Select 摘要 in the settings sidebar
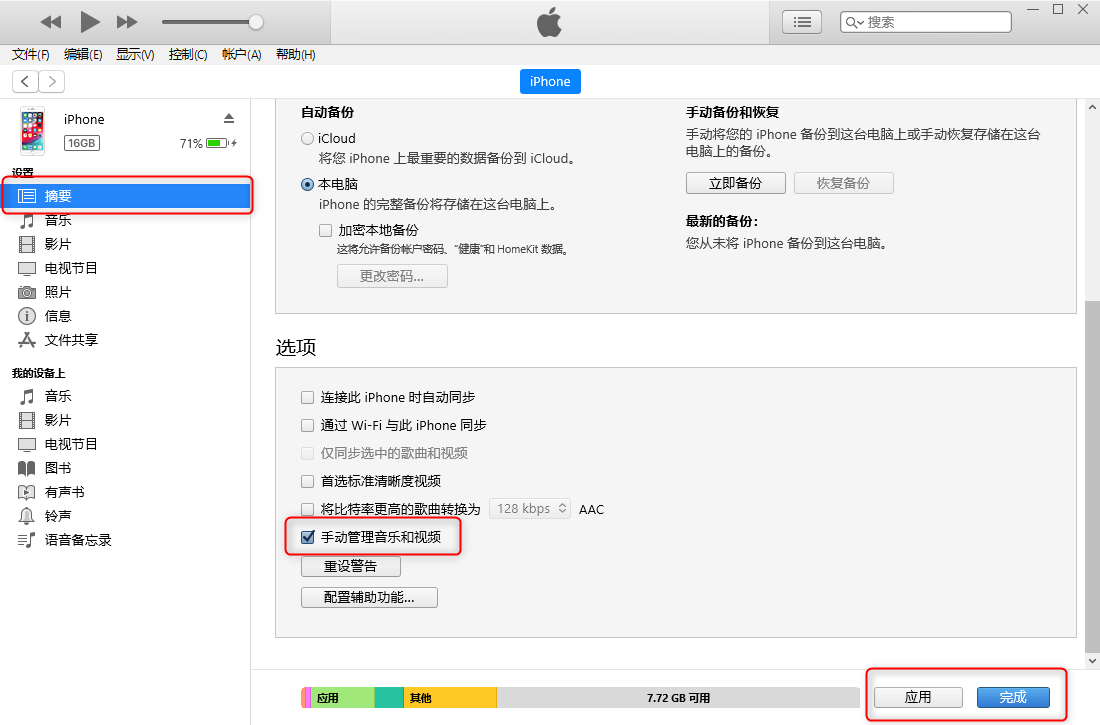 coord(127,196)
